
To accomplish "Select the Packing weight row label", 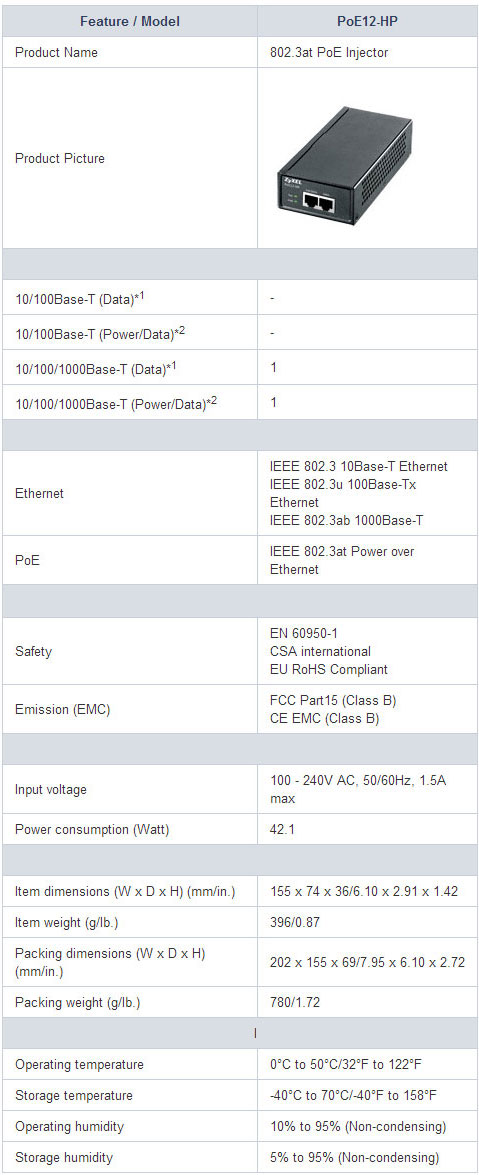I will (x=78, y=1002).
